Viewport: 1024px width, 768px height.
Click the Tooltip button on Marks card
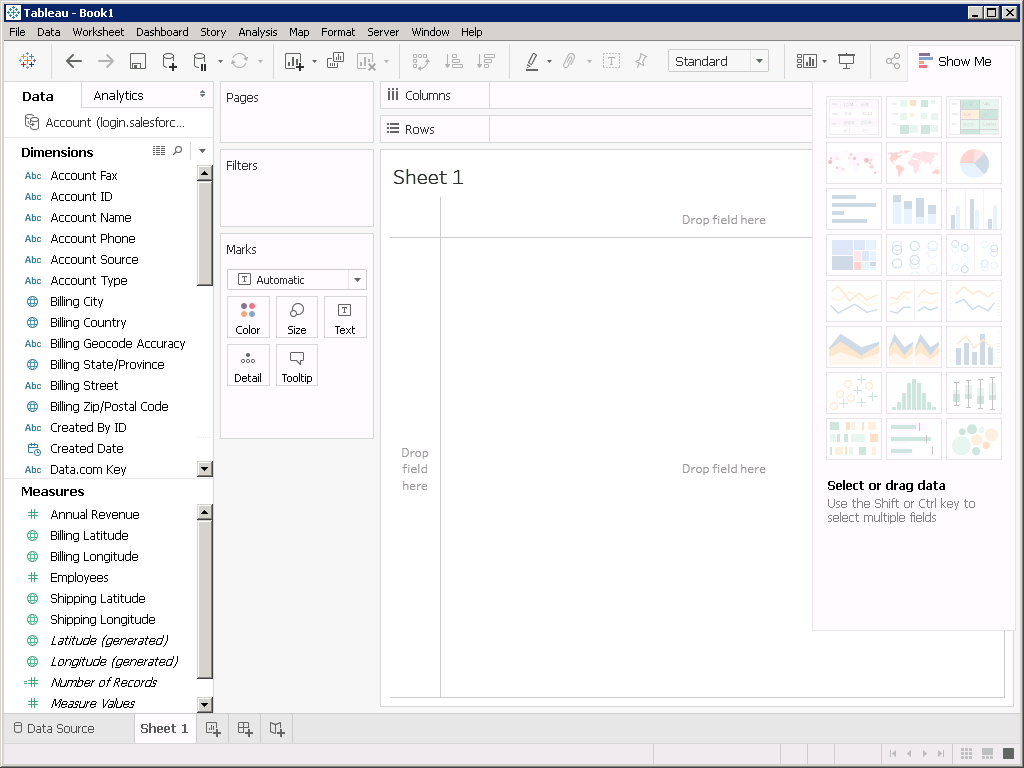click(x=297, y=365)
